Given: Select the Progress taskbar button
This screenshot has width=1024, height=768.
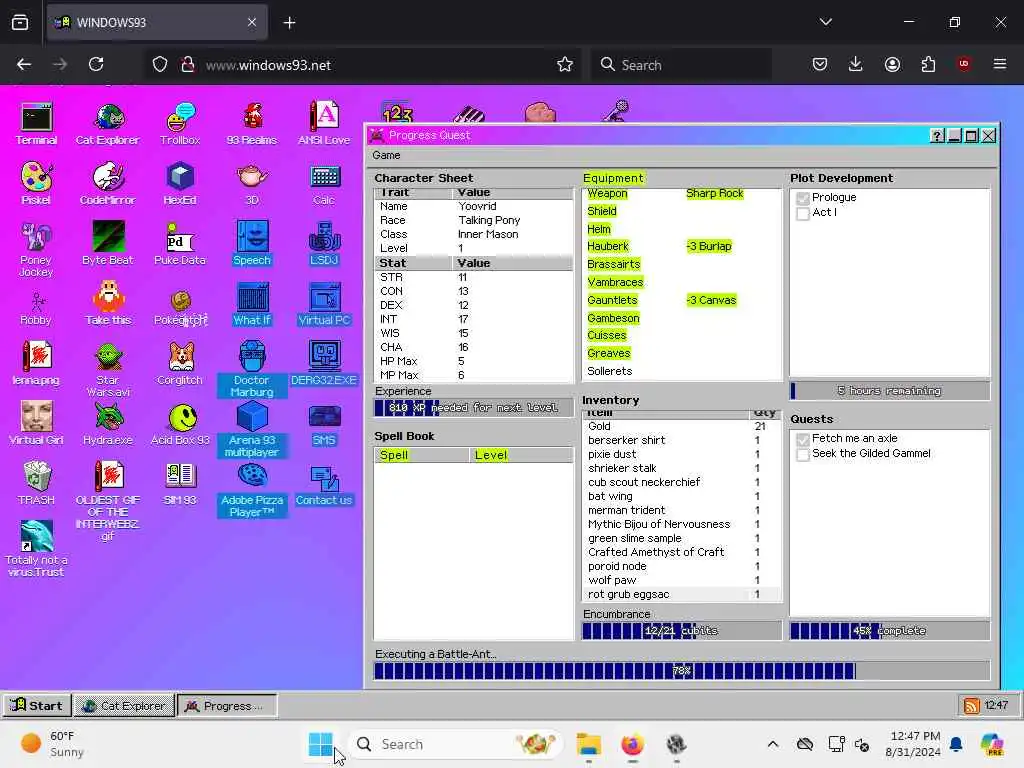Looking at the screenshot, I should click(x=227, y=705).
